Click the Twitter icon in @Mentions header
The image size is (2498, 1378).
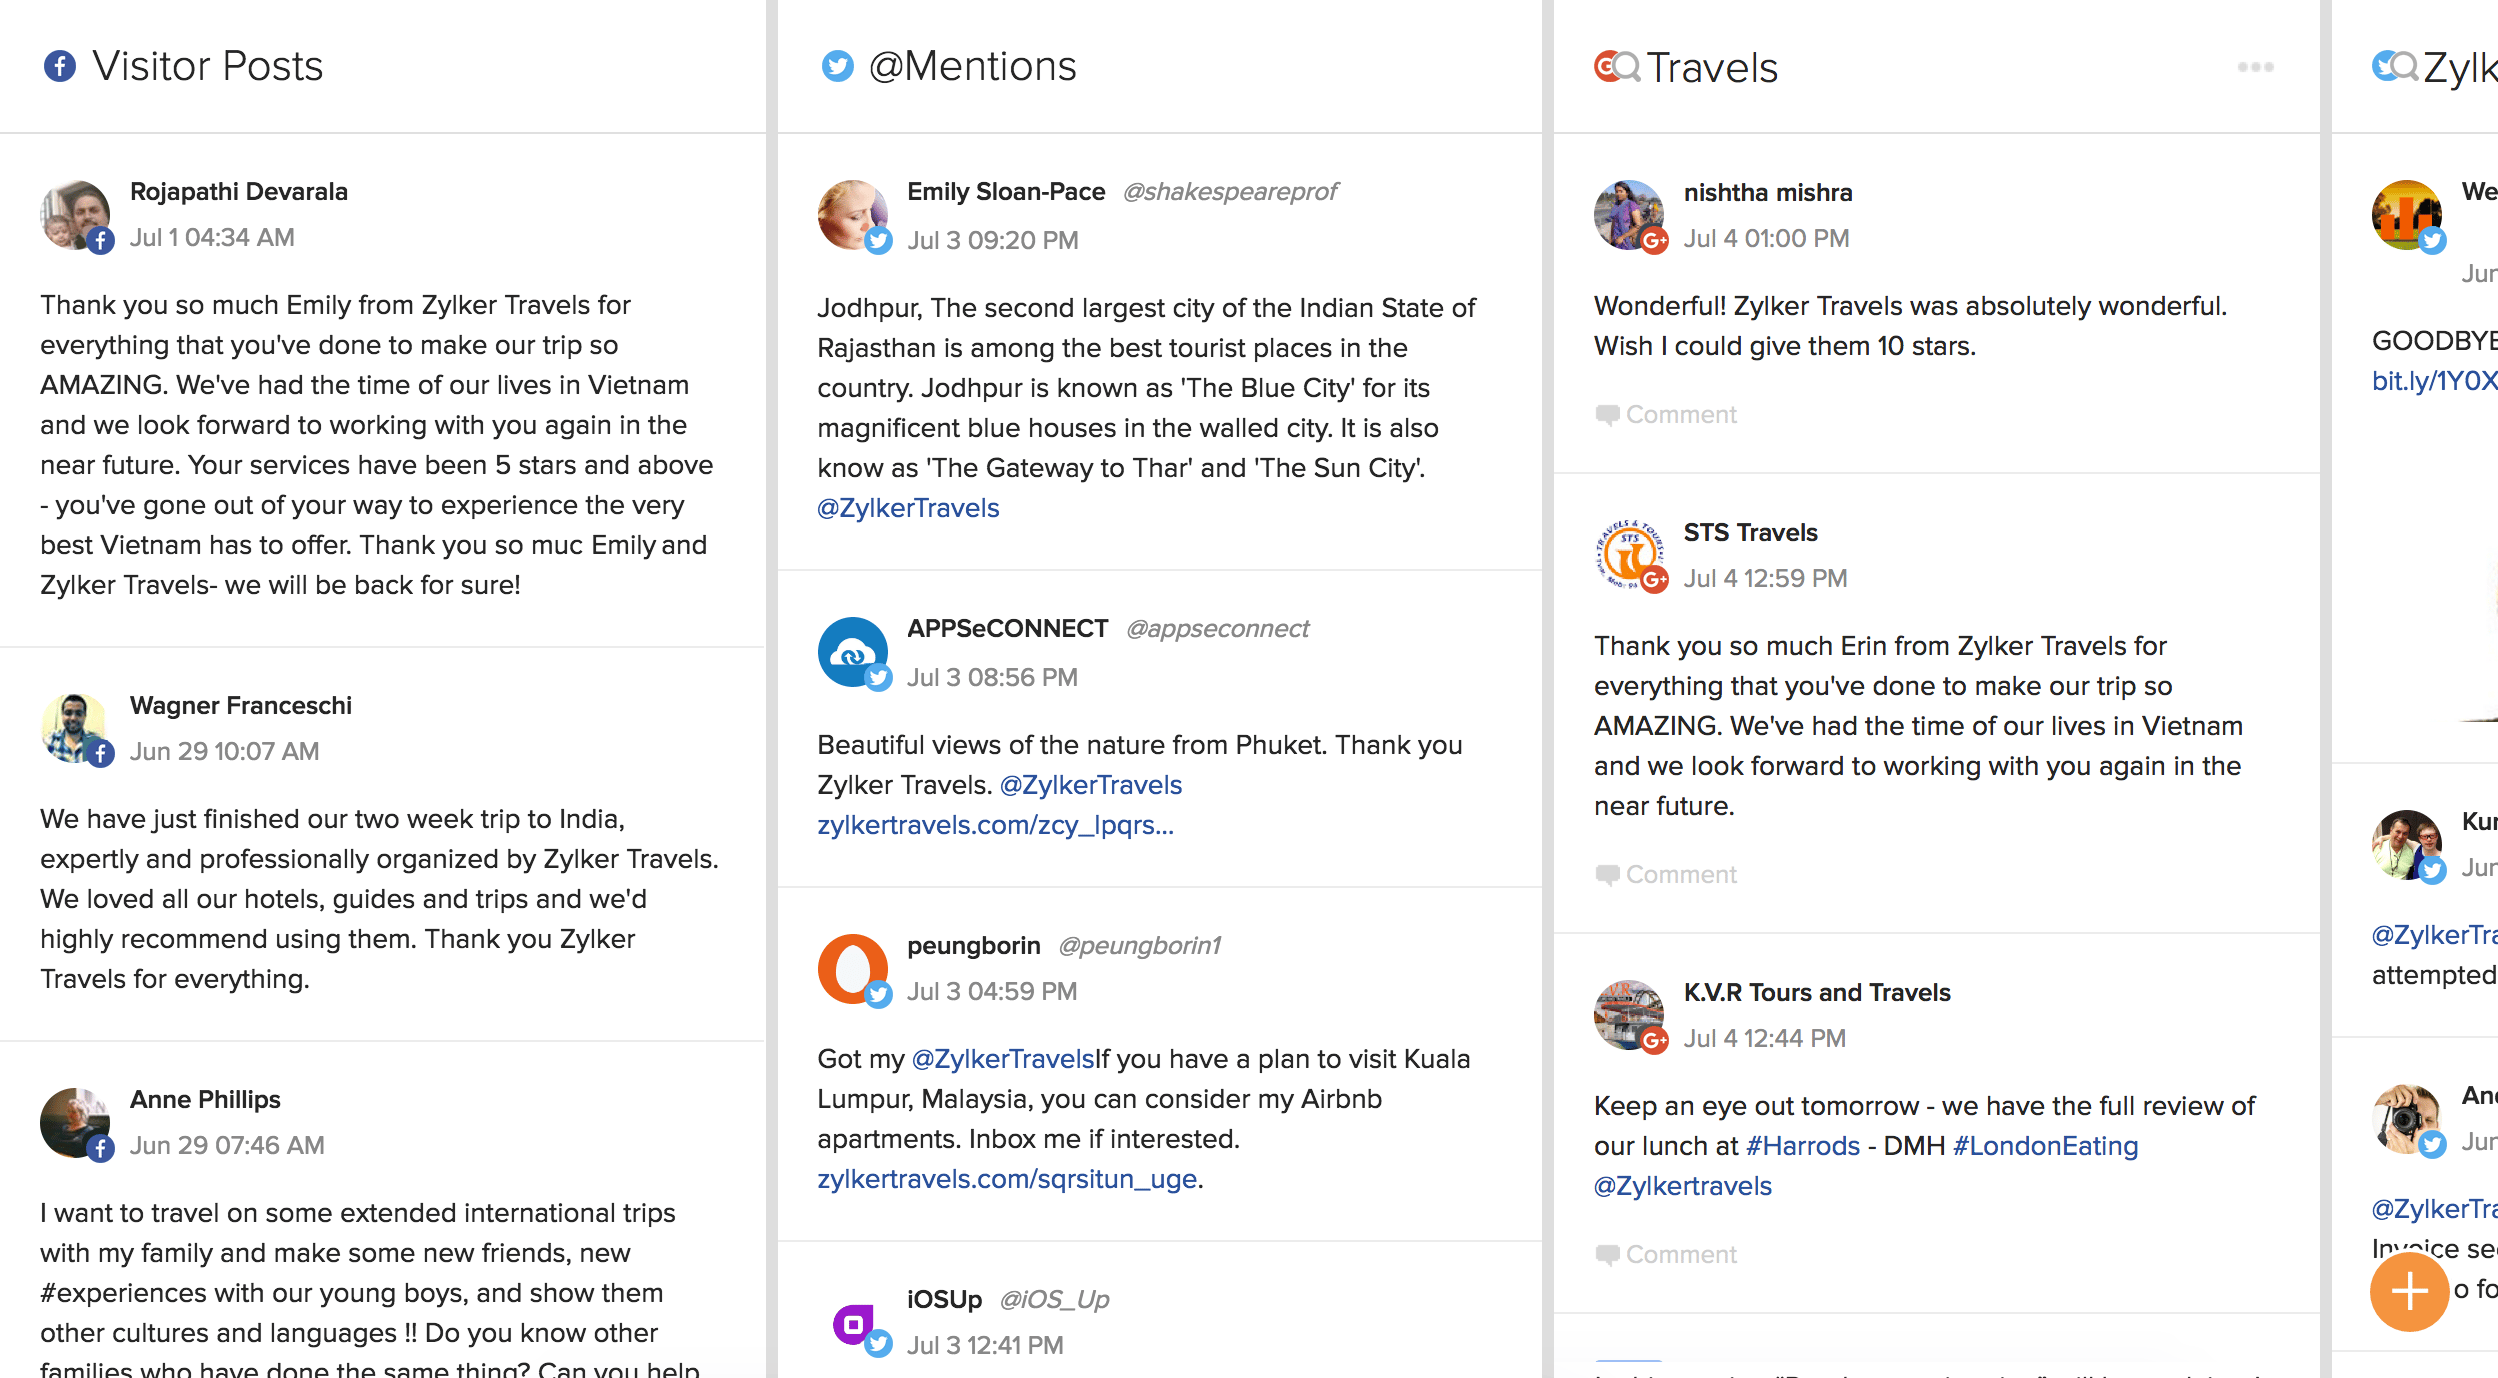click(838, 66)
